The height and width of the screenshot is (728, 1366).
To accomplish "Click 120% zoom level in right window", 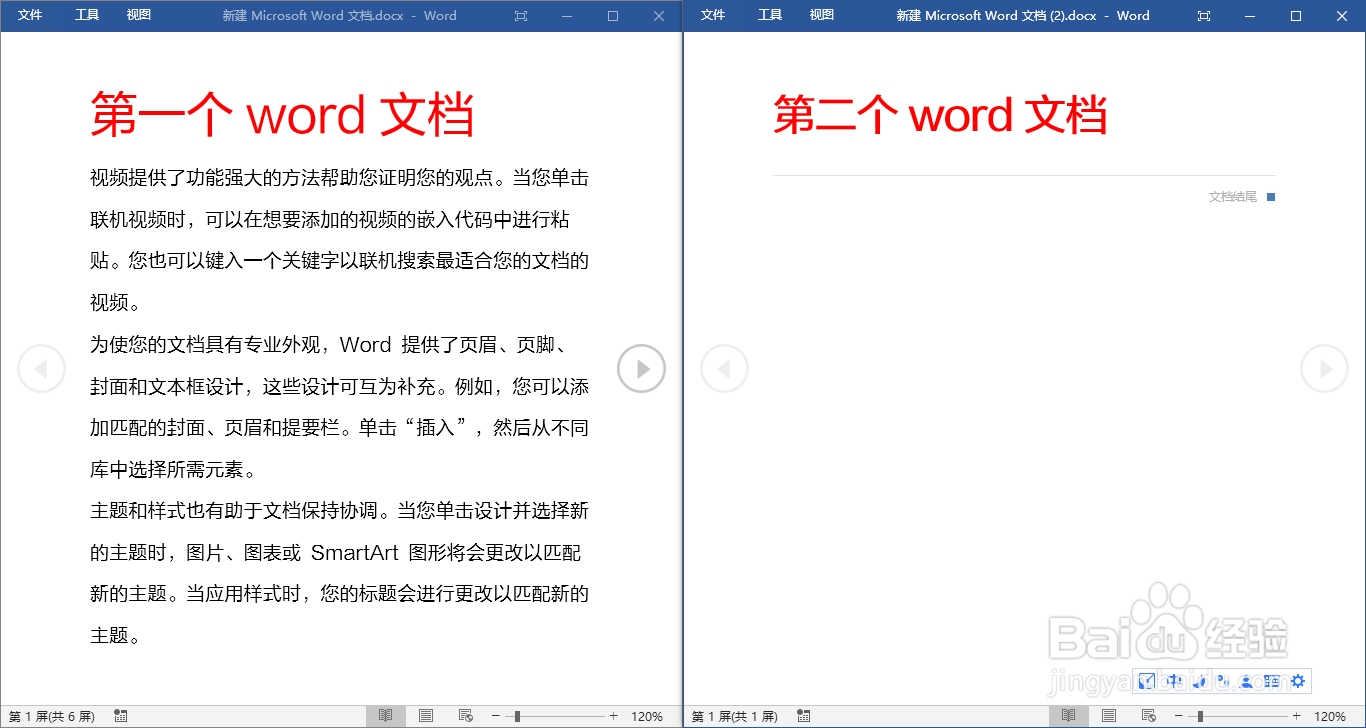I will [1330, 716].
